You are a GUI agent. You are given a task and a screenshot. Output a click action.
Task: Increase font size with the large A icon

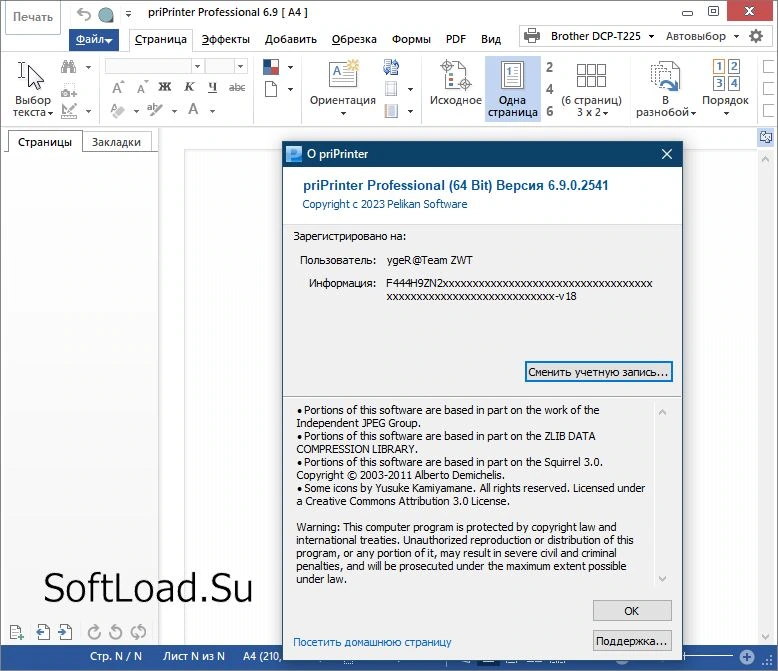click(118, 87)
